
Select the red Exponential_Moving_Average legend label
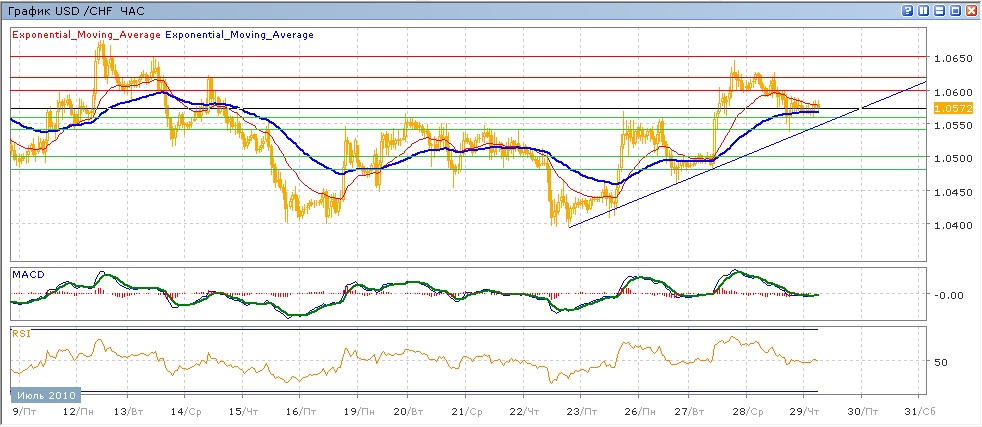click(86, 35)
